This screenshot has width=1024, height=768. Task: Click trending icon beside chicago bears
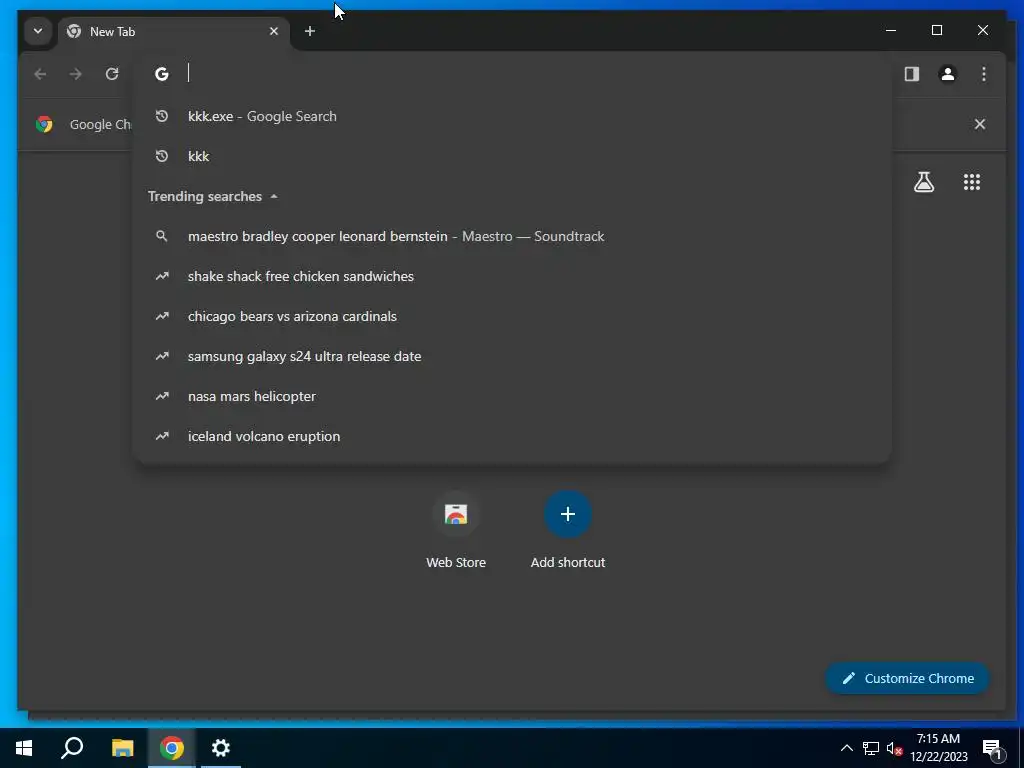click(x=161, y=316)
